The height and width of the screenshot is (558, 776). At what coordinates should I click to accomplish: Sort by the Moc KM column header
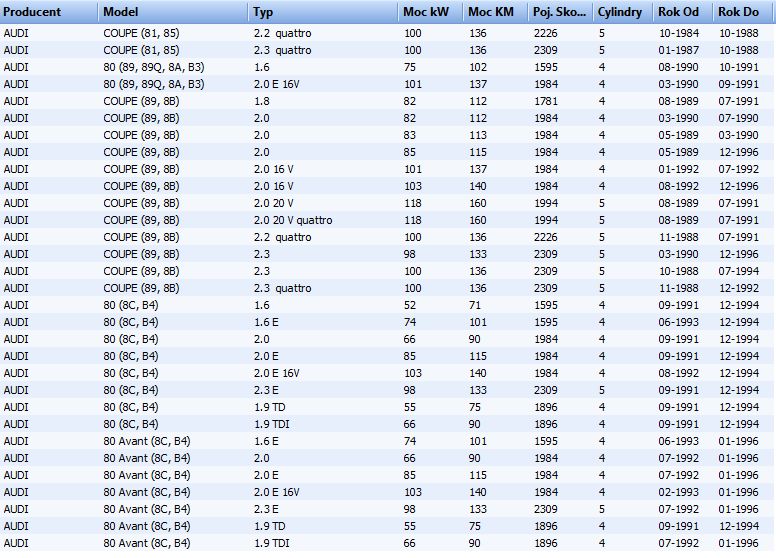coord(495,12)
